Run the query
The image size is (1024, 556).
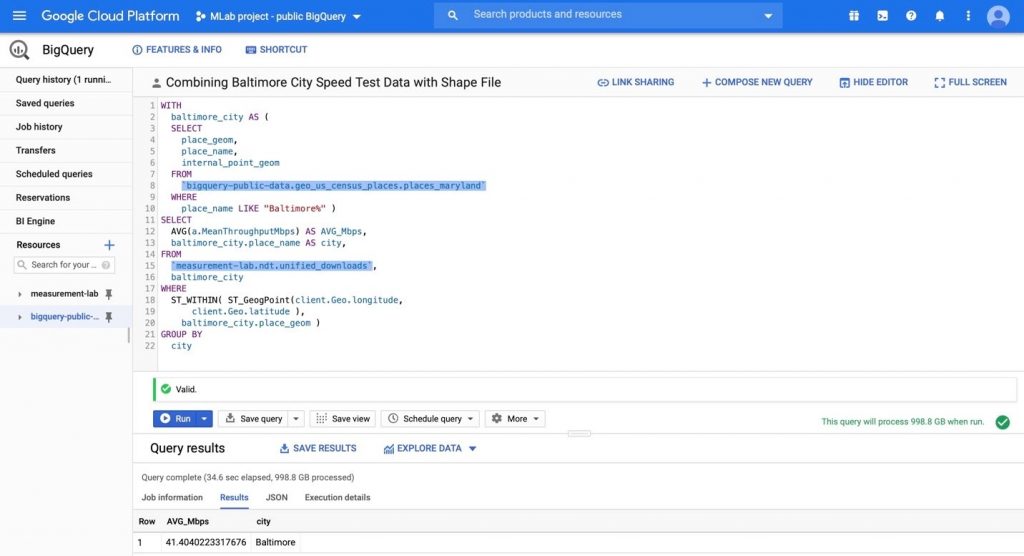click(x=176, y=419)
